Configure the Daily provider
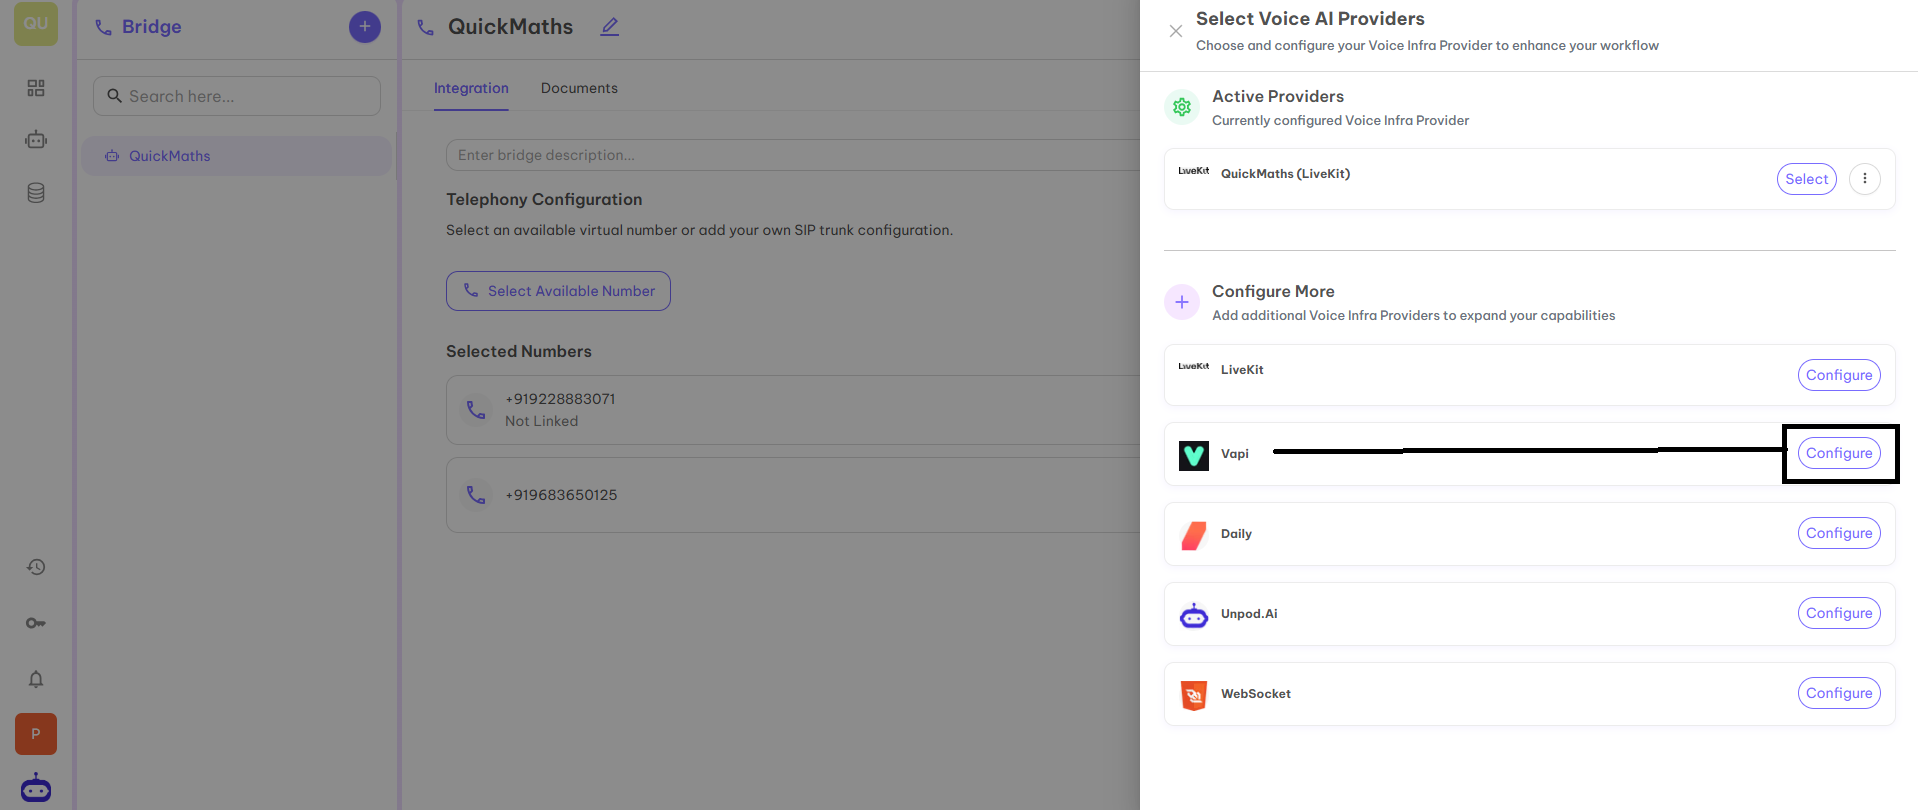Screen dimensions: 1918x810 tap(1839, 533)
